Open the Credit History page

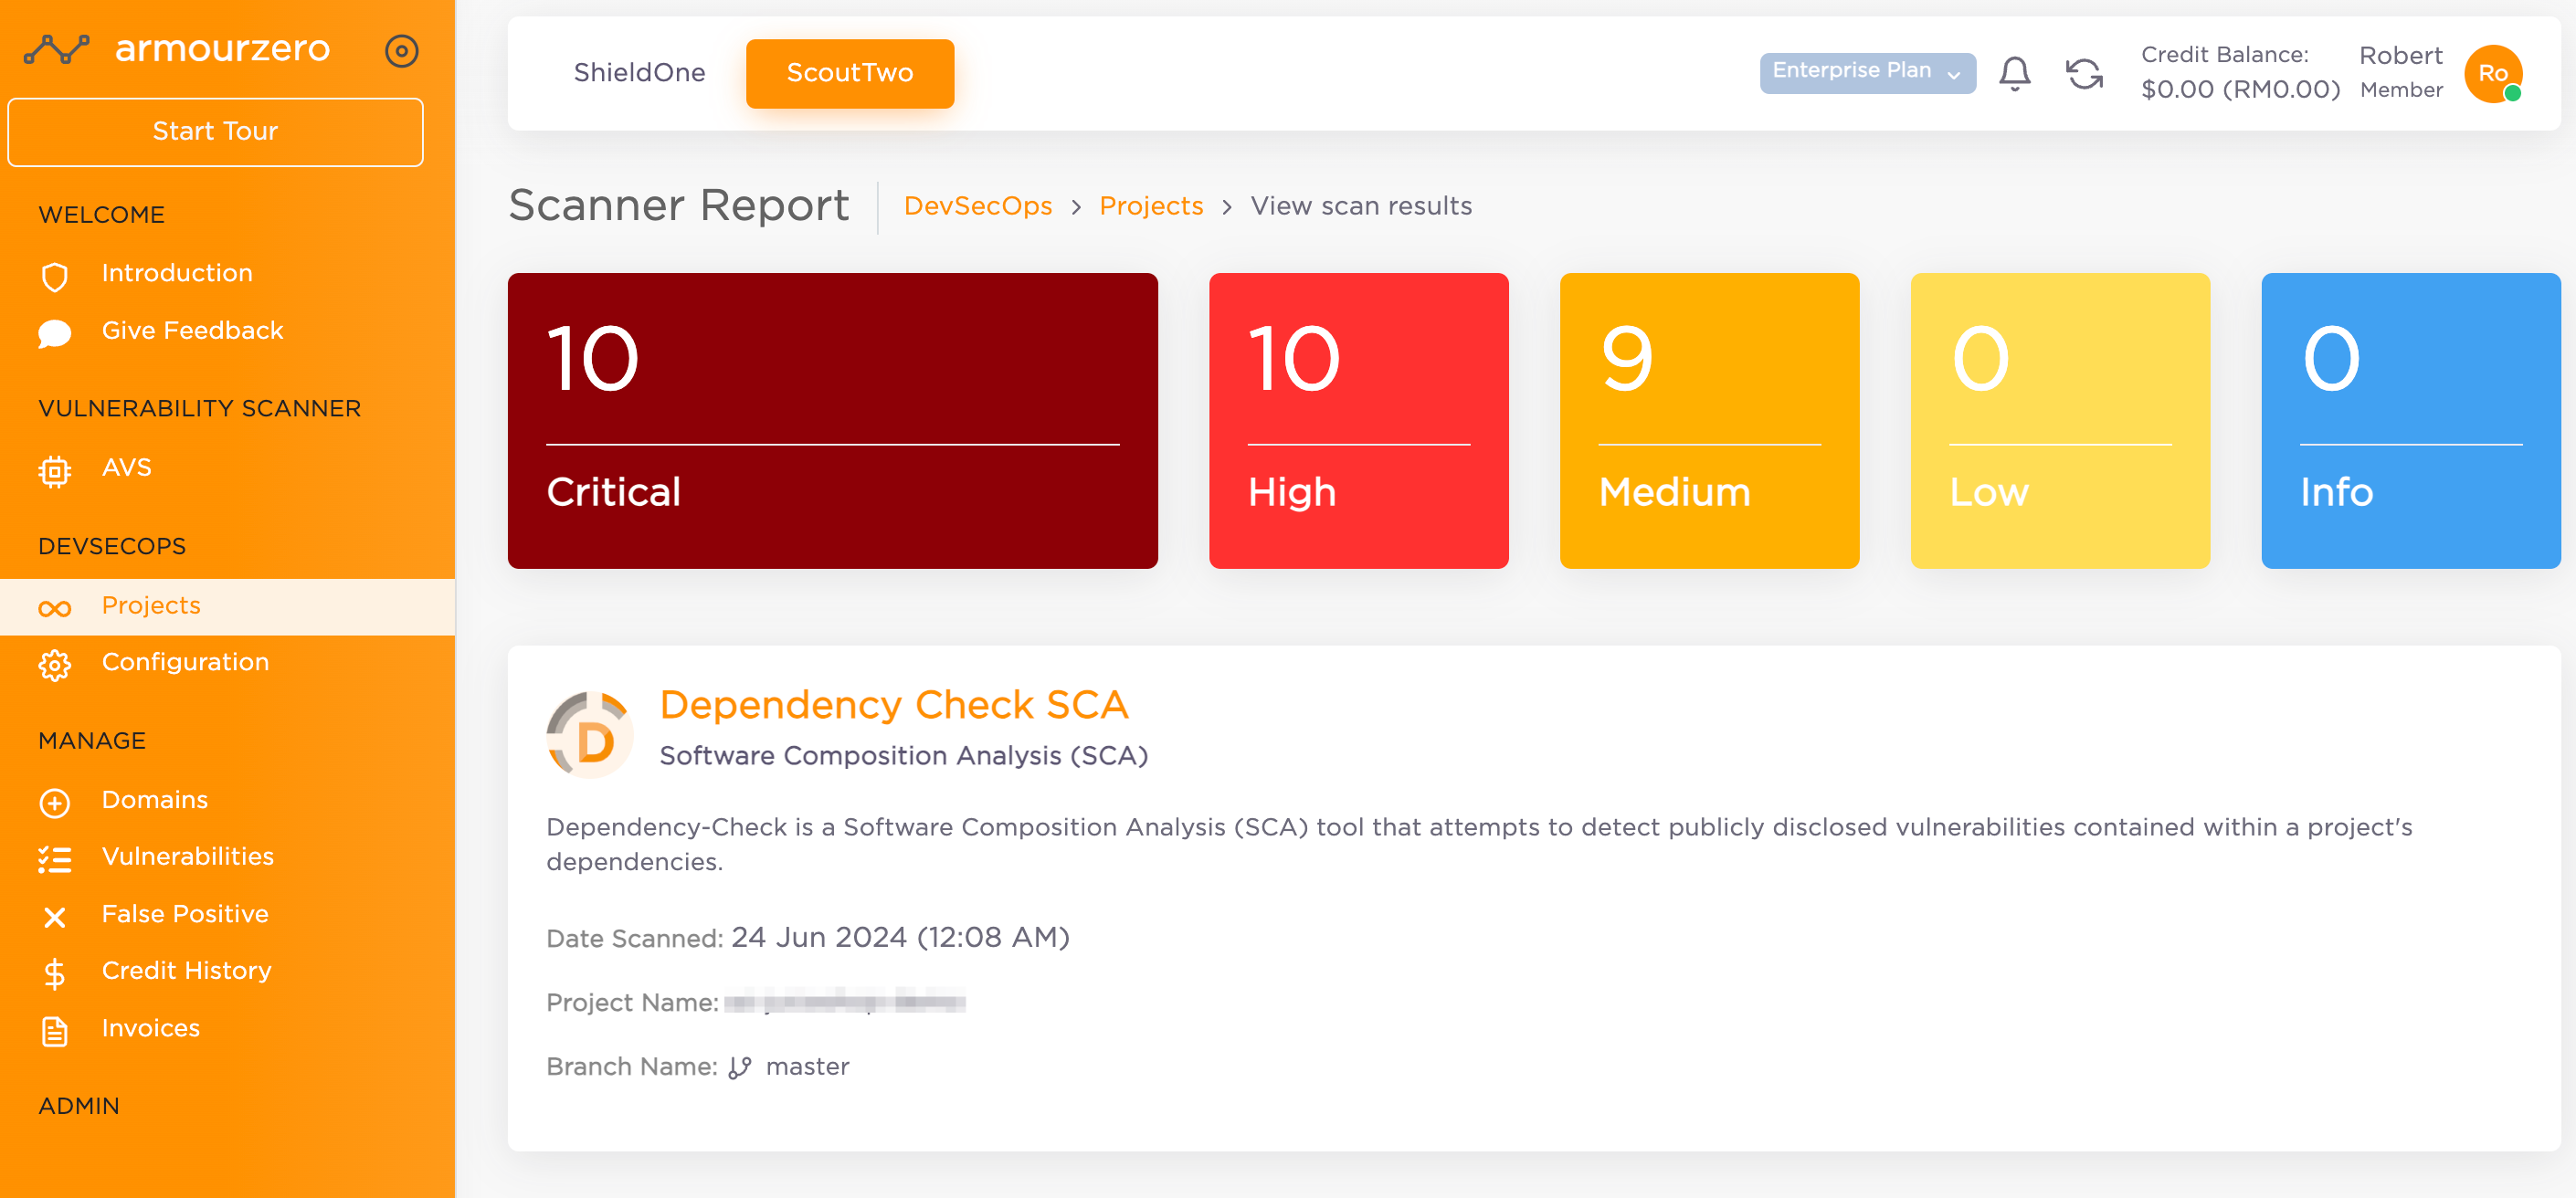click(x=187, y=970)
